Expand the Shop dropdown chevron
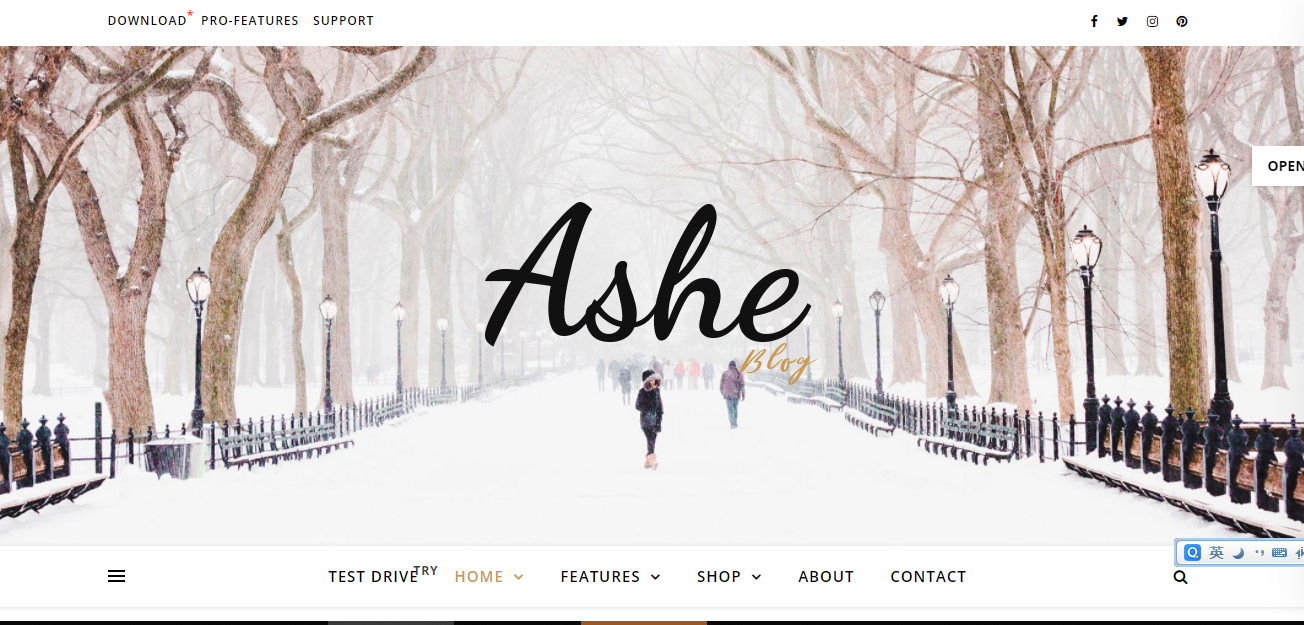Image resolution: width=1304 pixels, height=625 pixels. click(x=756, y=577)
